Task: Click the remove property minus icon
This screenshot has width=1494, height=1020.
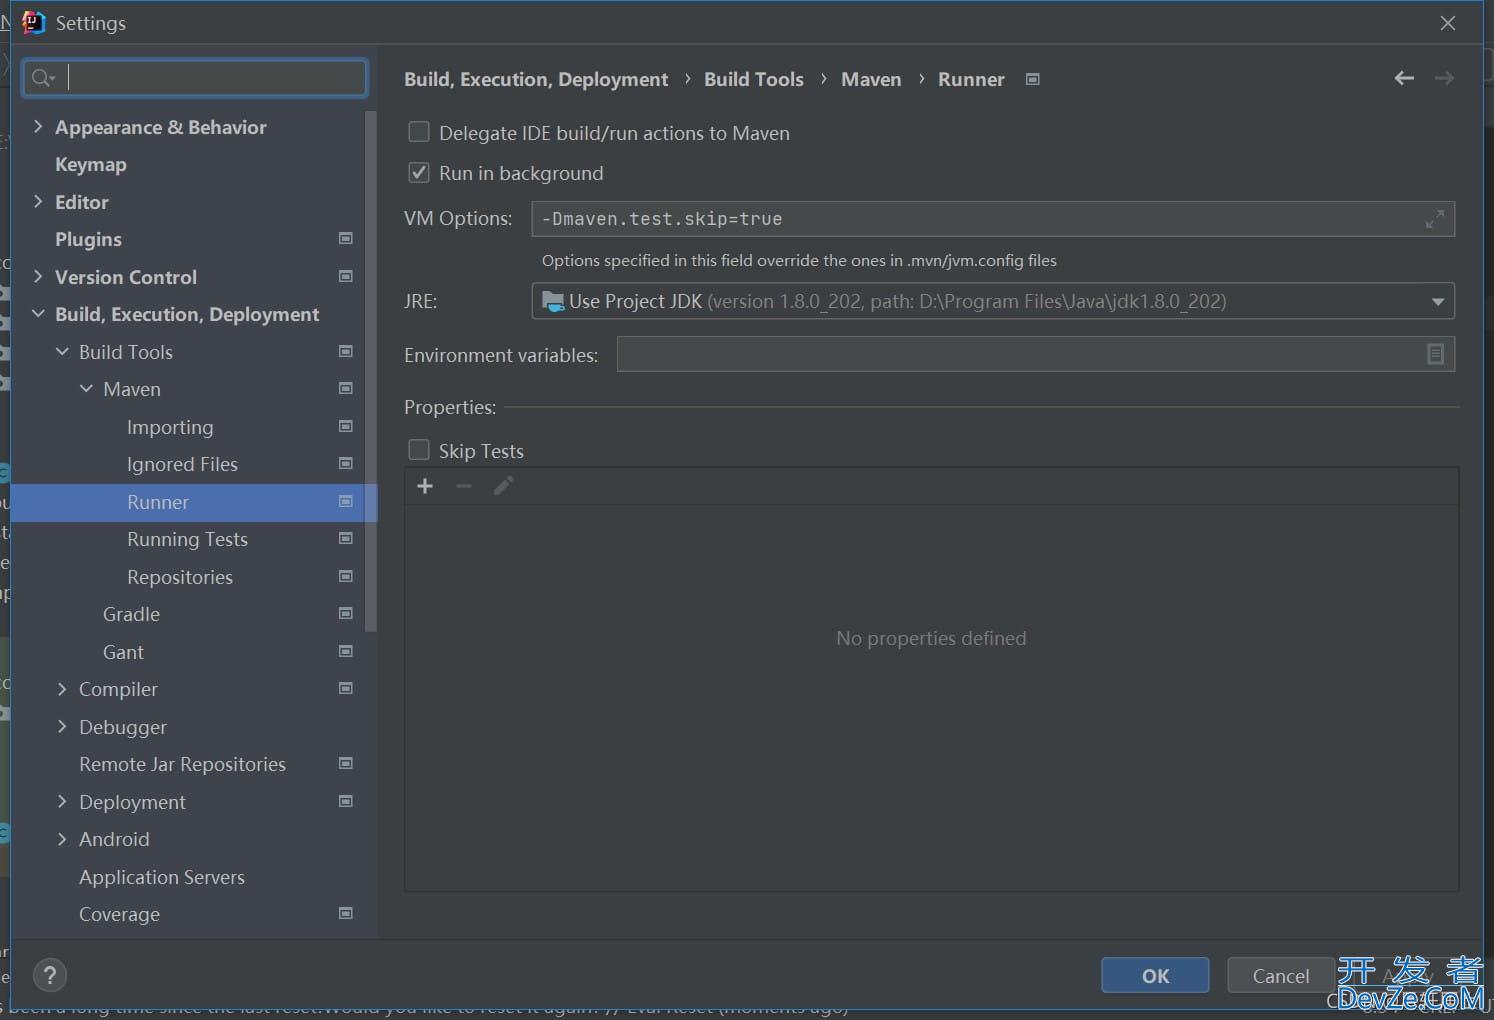Action: pyautogui.click(x=464, y=486)
